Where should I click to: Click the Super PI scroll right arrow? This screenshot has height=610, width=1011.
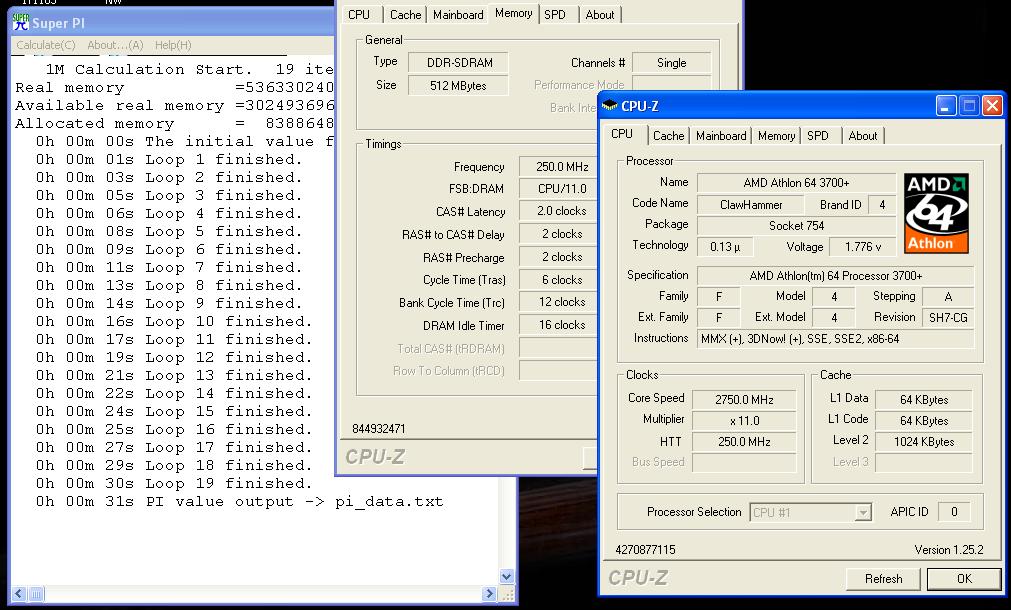tap(490, 593)
